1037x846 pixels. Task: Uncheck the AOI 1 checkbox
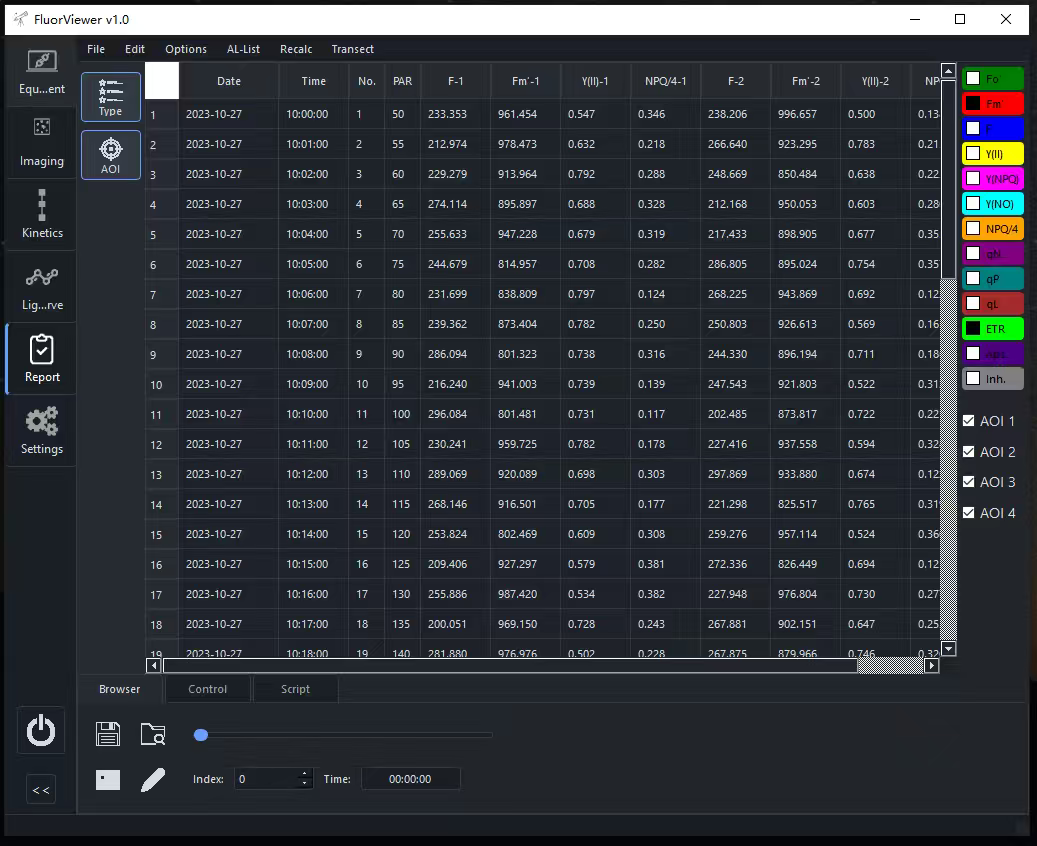coord(968,421)
